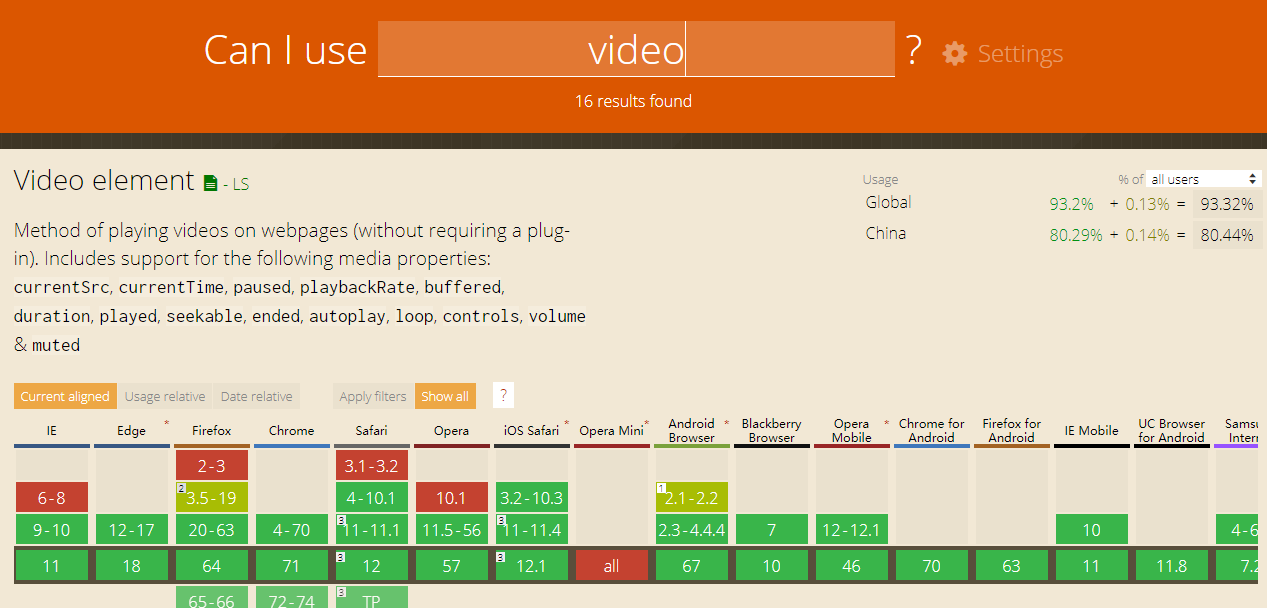Select the Opera Mini column header
The height and width of the screenshot is (608, 1267).
[611, 431]
